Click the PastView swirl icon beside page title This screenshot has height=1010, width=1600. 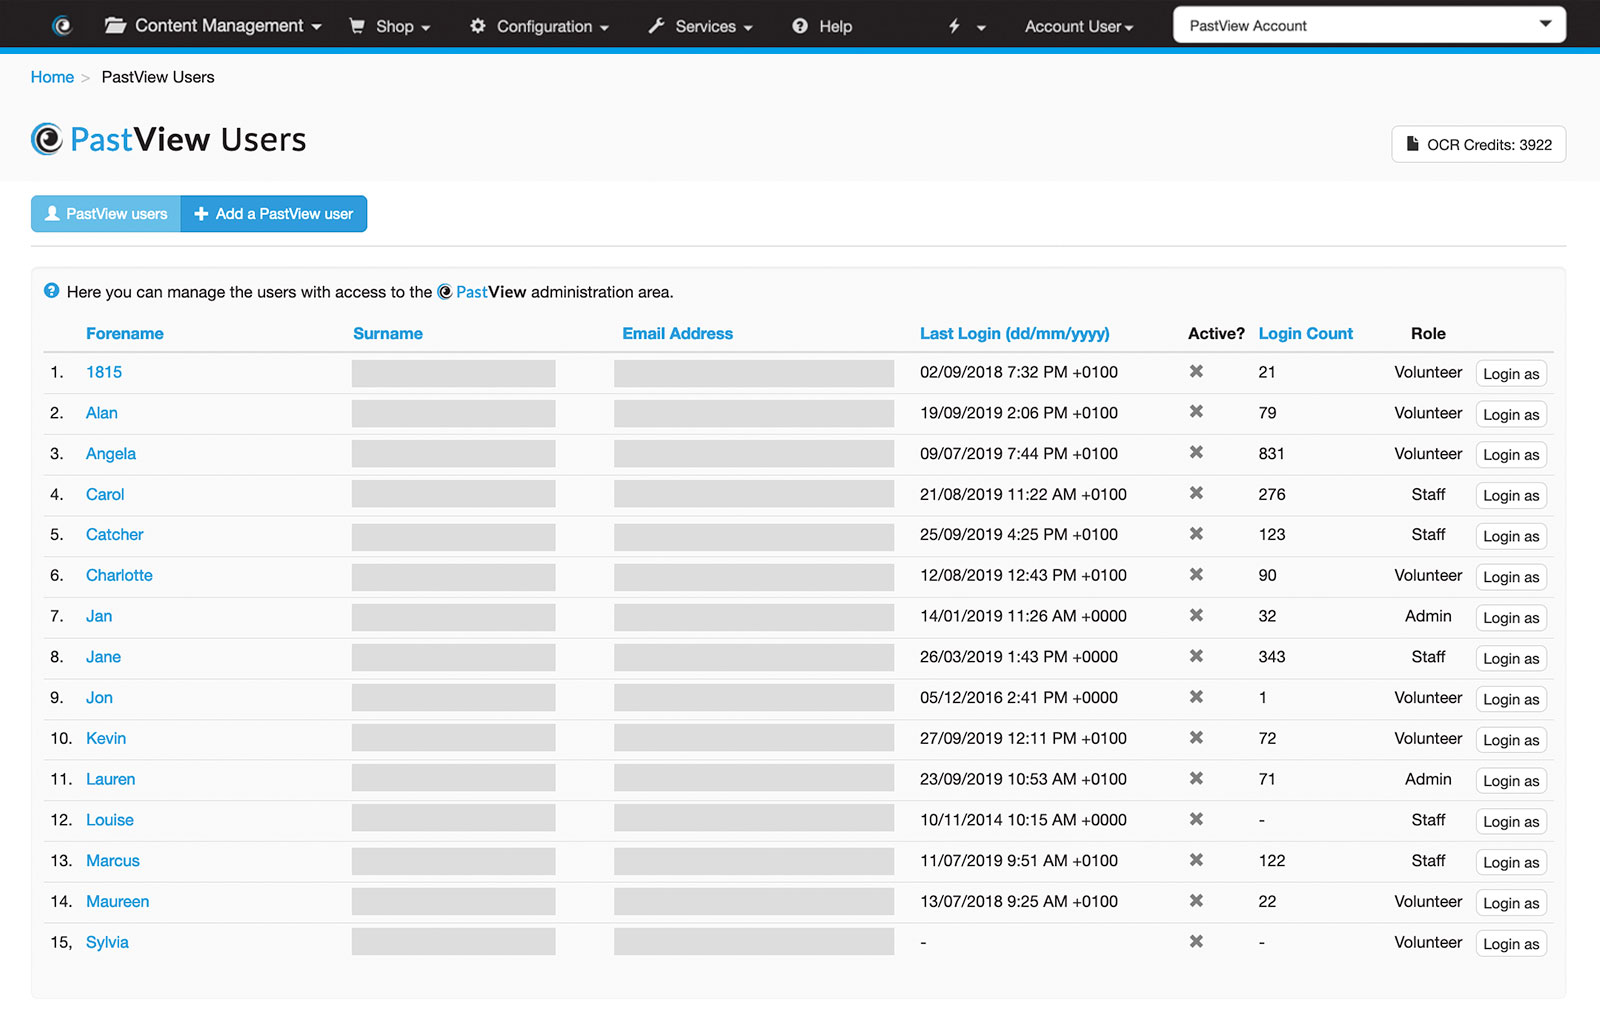coord(47,139)
